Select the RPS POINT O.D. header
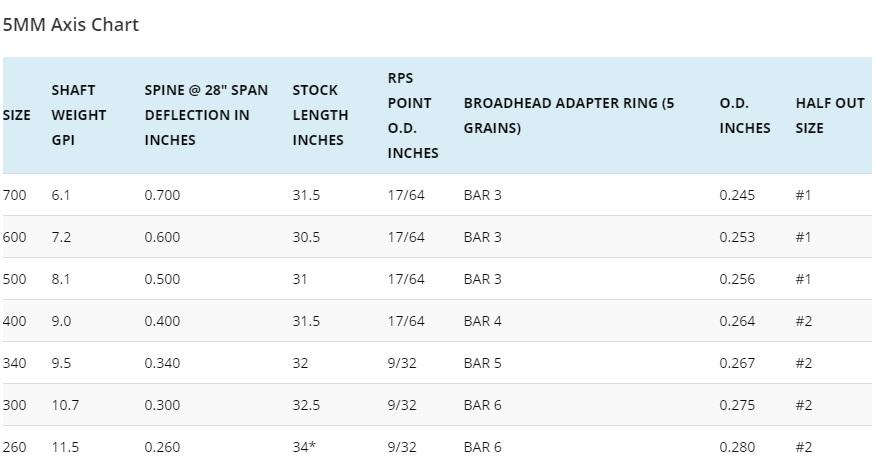 click(412, 115)
